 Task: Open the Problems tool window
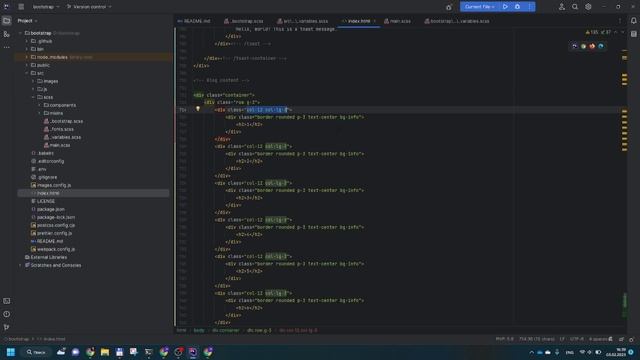pos(7,314)
